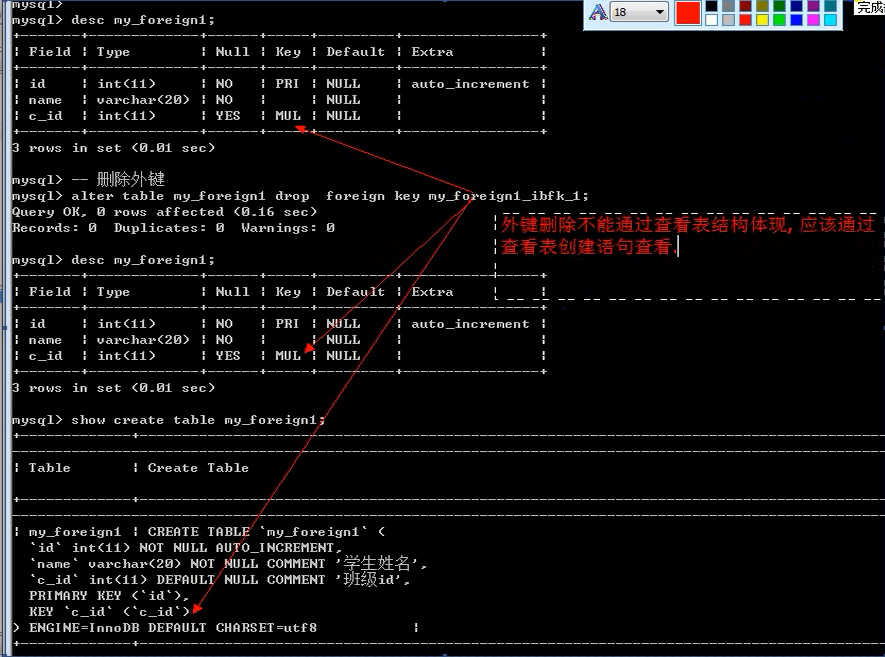The image size is (885, 657).
Task: Pick the magenta color swatch
Action: tap(813, 20)
